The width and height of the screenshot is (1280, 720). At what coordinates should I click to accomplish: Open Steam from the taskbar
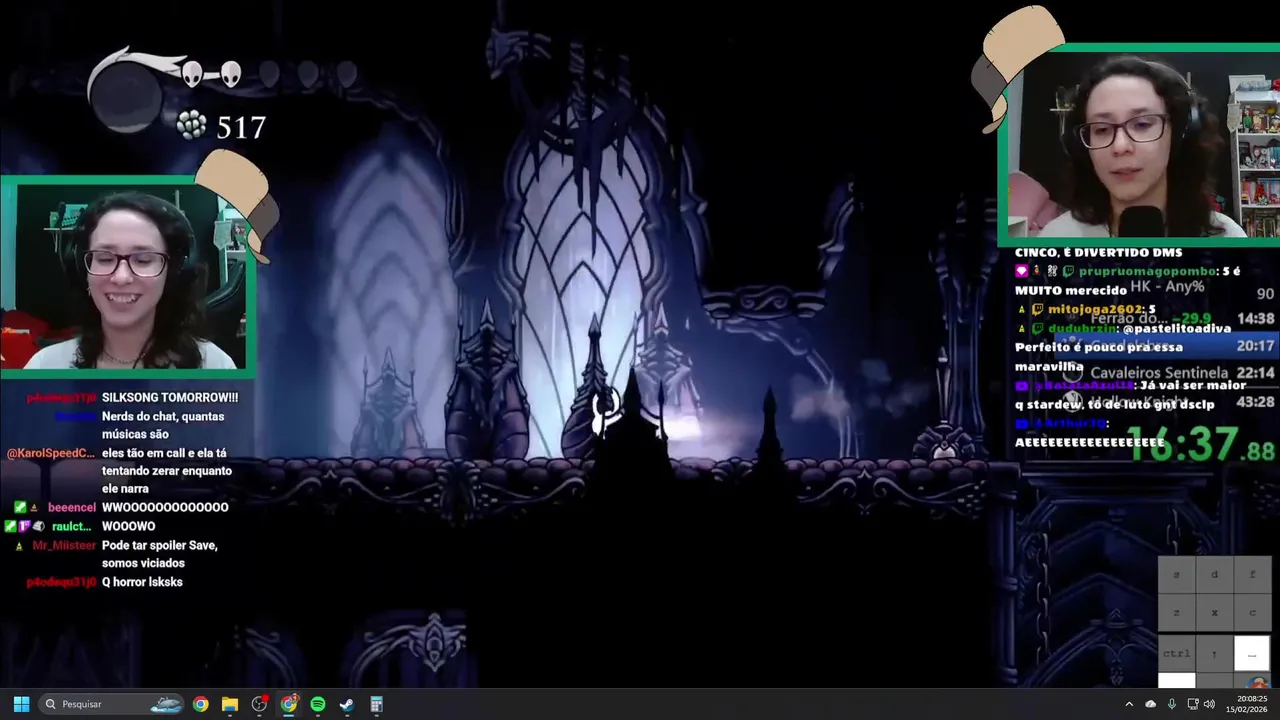(347, 704)
